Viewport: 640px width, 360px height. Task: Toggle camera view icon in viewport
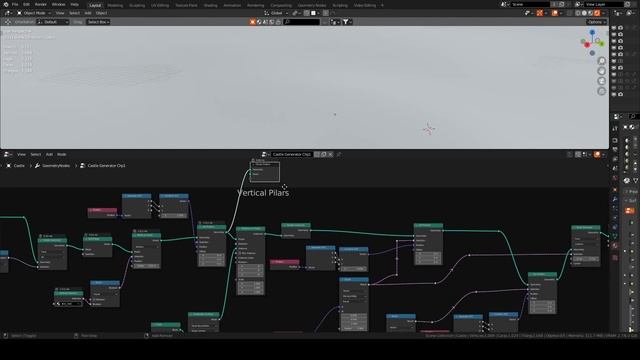click(x=602, y=81)
